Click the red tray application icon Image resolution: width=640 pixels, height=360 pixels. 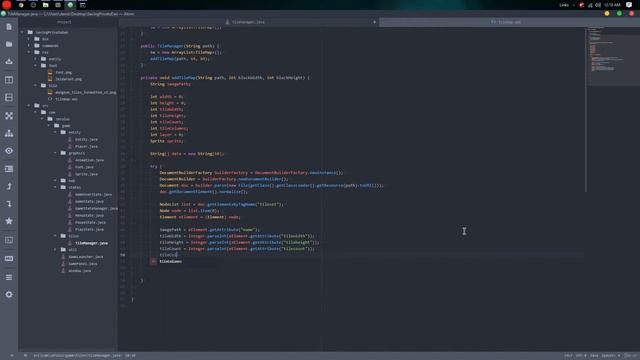point(582,5)
